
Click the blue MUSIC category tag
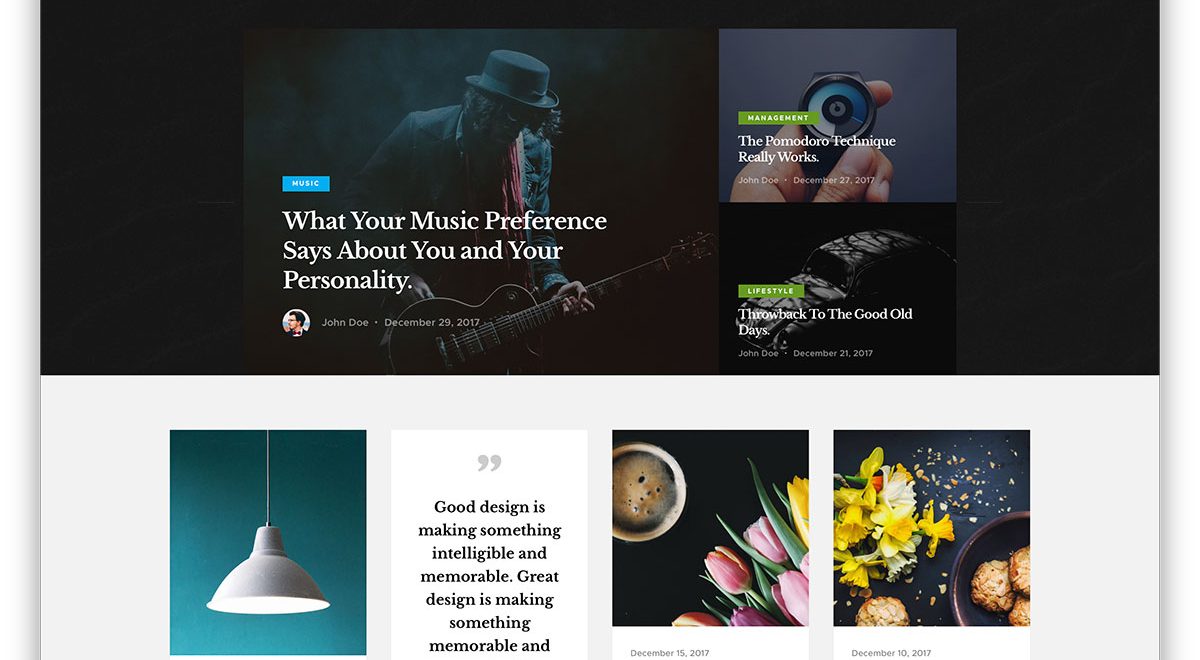(x=306, y=184)
